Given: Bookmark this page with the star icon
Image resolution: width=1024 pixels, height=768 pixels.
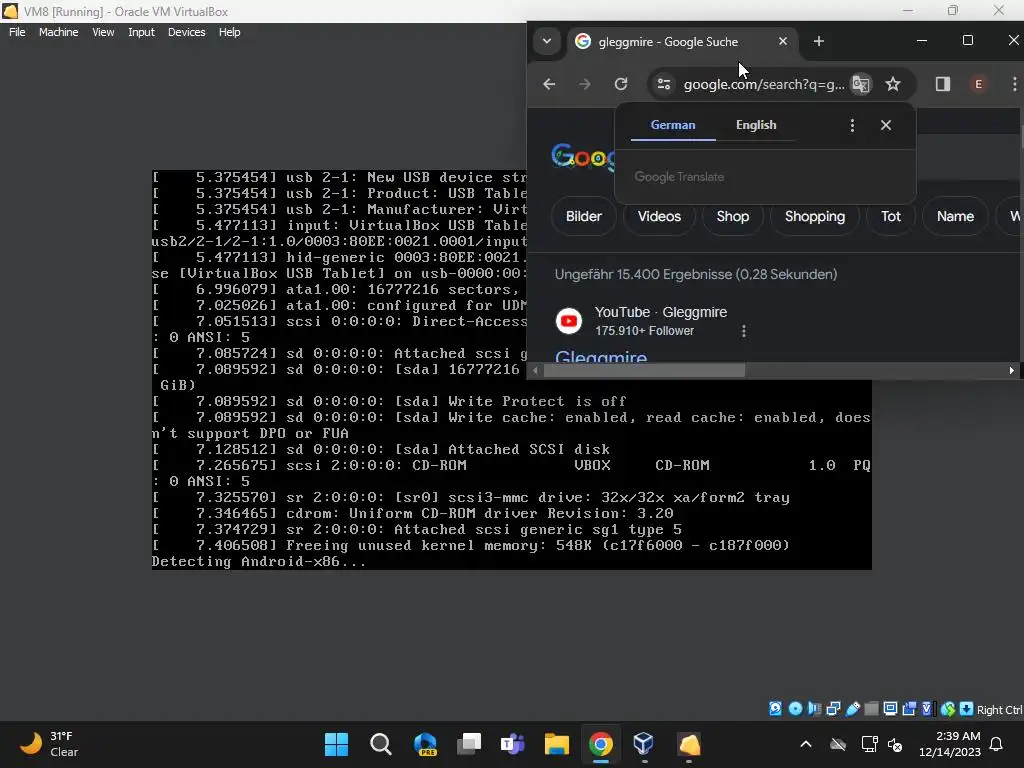Looking at the screenshot, I should (893, 84).
